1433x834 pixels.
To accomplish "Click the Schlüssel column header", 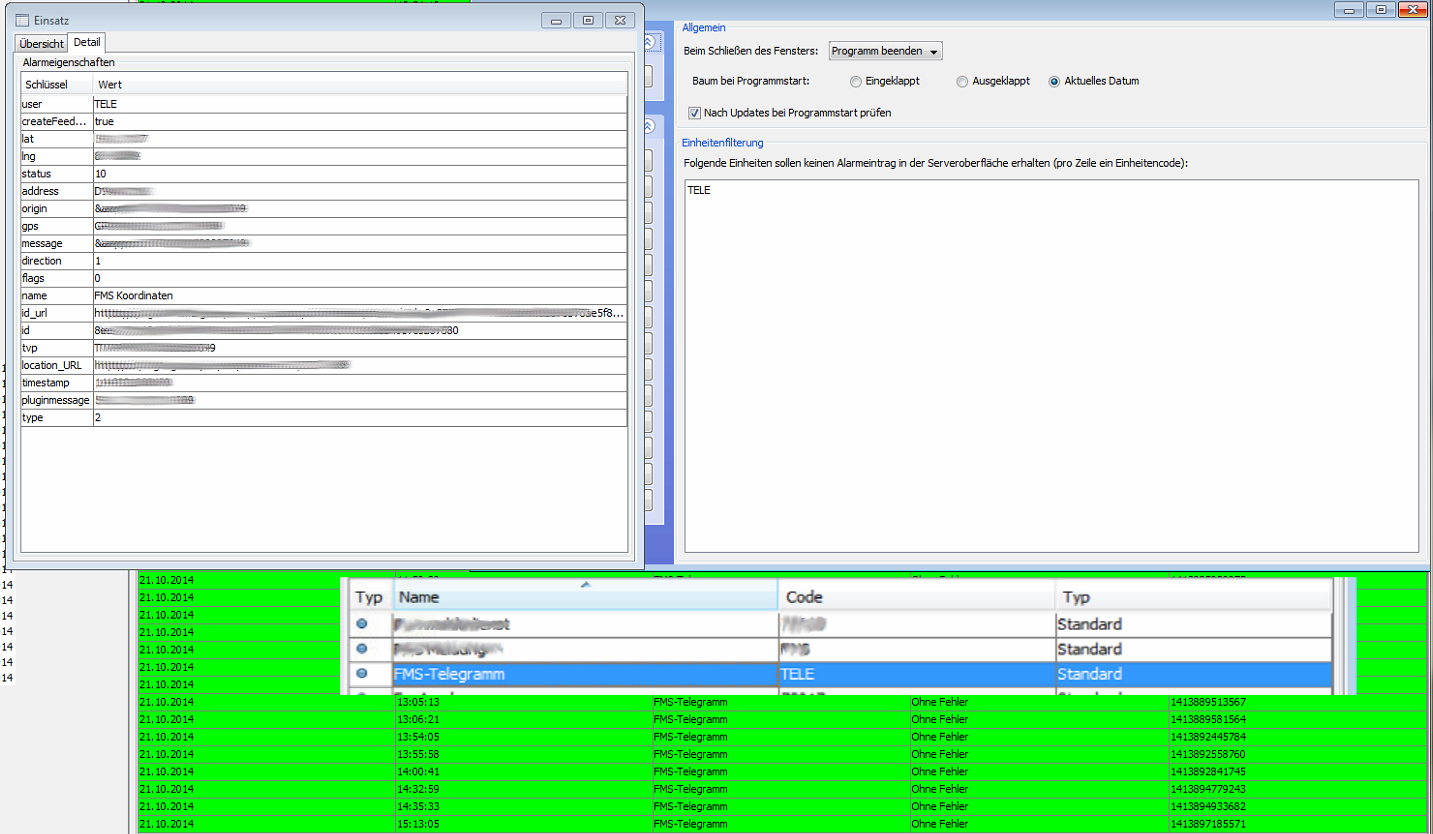I will coord(56,85).
